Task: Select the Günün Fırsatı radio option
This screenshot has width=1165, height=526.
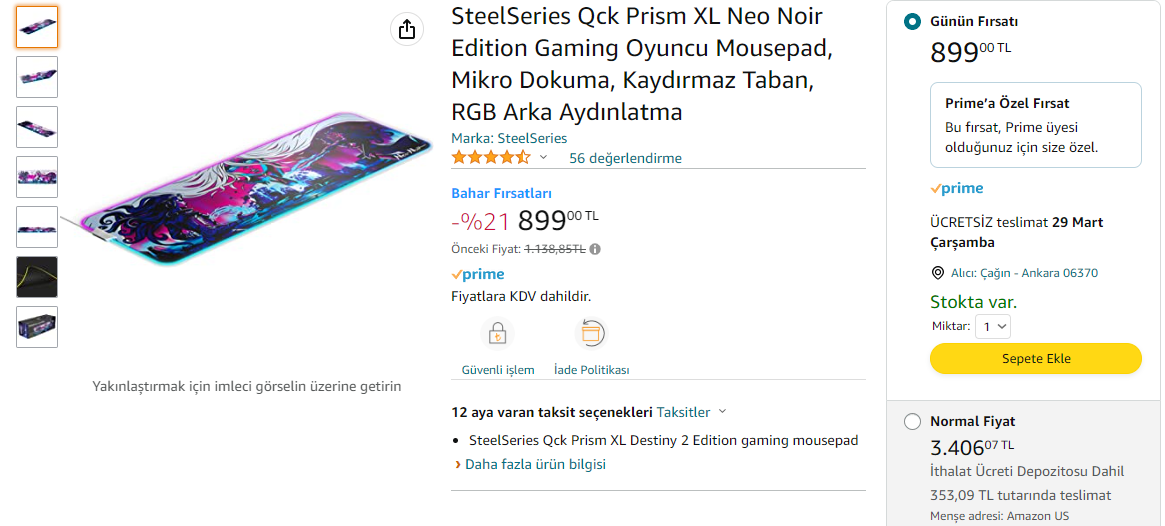Action: tap(912, 22)
